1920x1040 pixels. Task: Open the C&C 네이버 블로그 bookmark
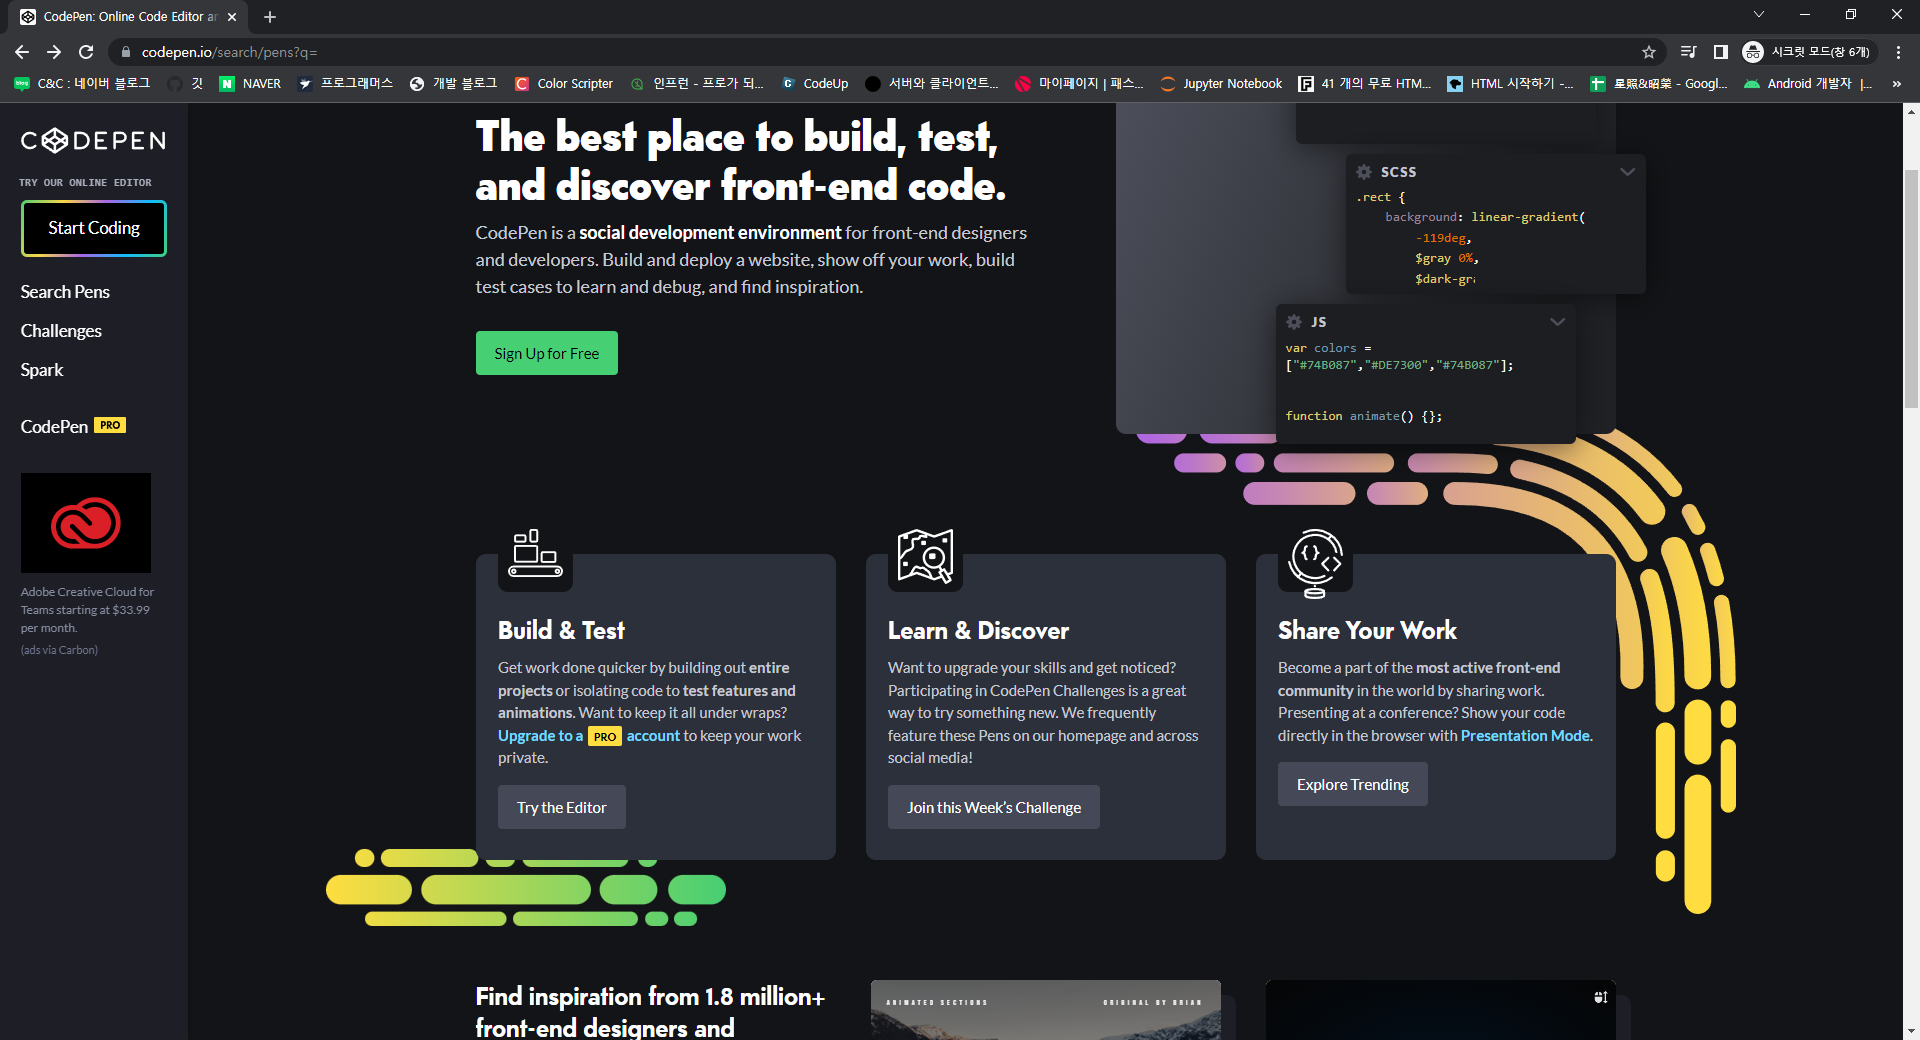82,84
